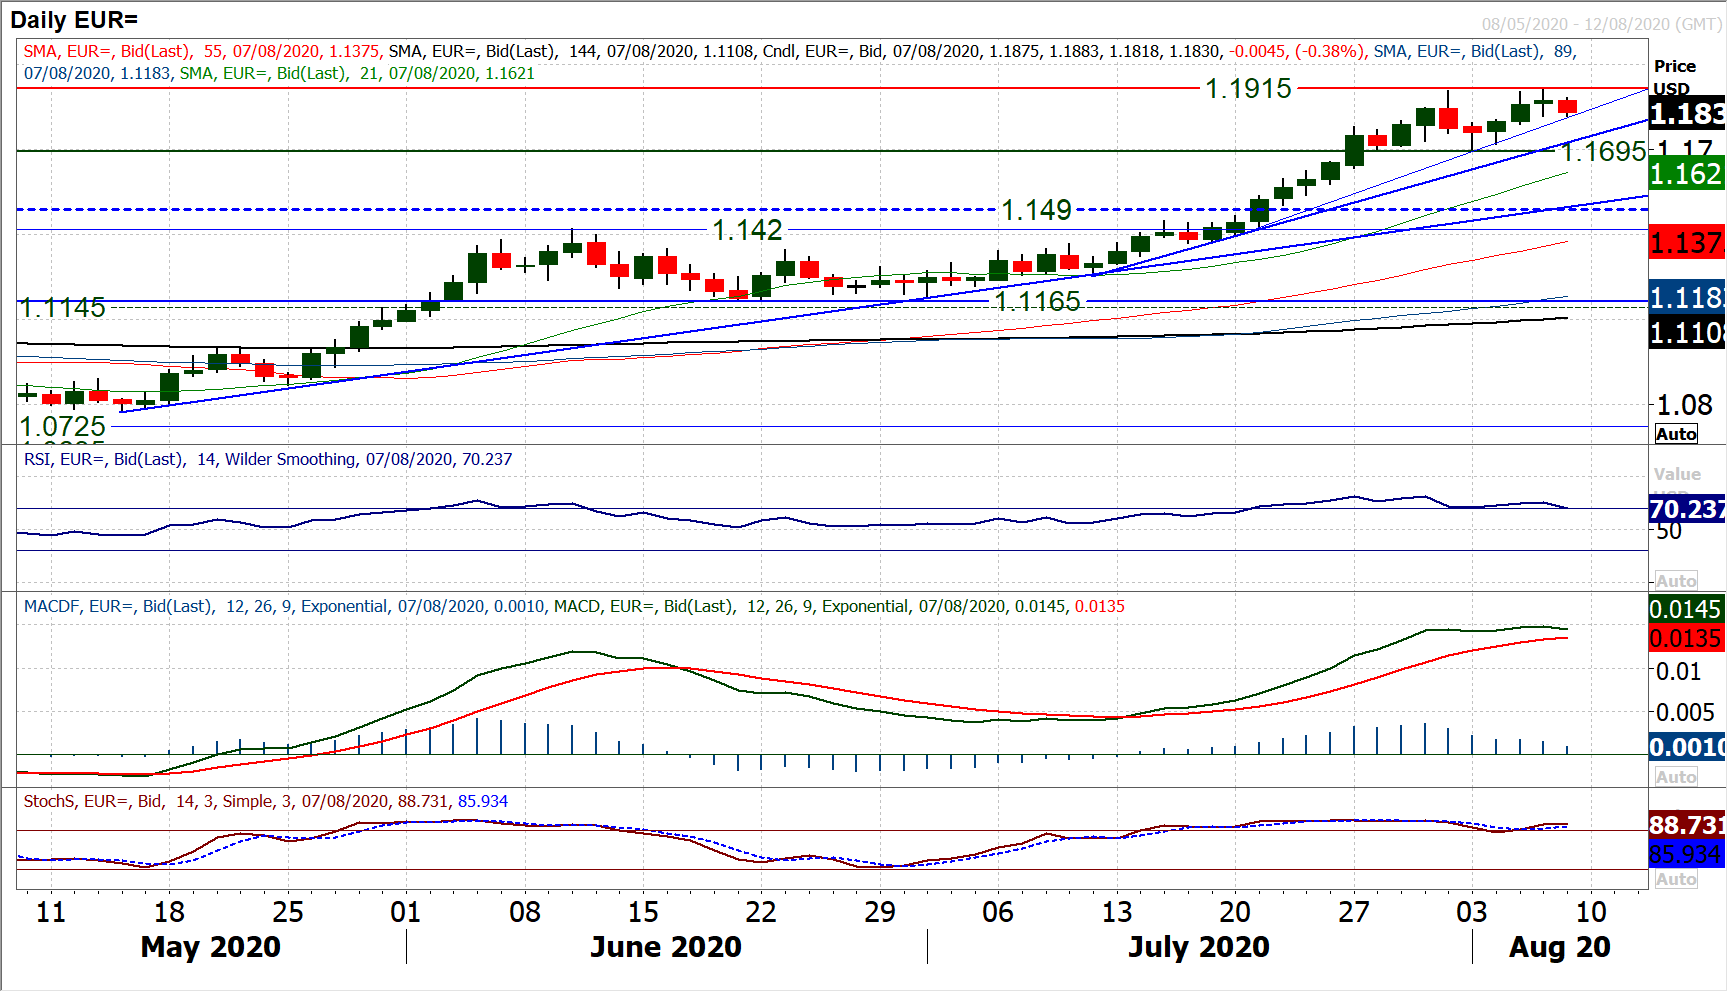Click the 70.237 RSI value badge
Image resolution: width=1728 pixels, height=992 pixels.
[x=1686, y=509]
